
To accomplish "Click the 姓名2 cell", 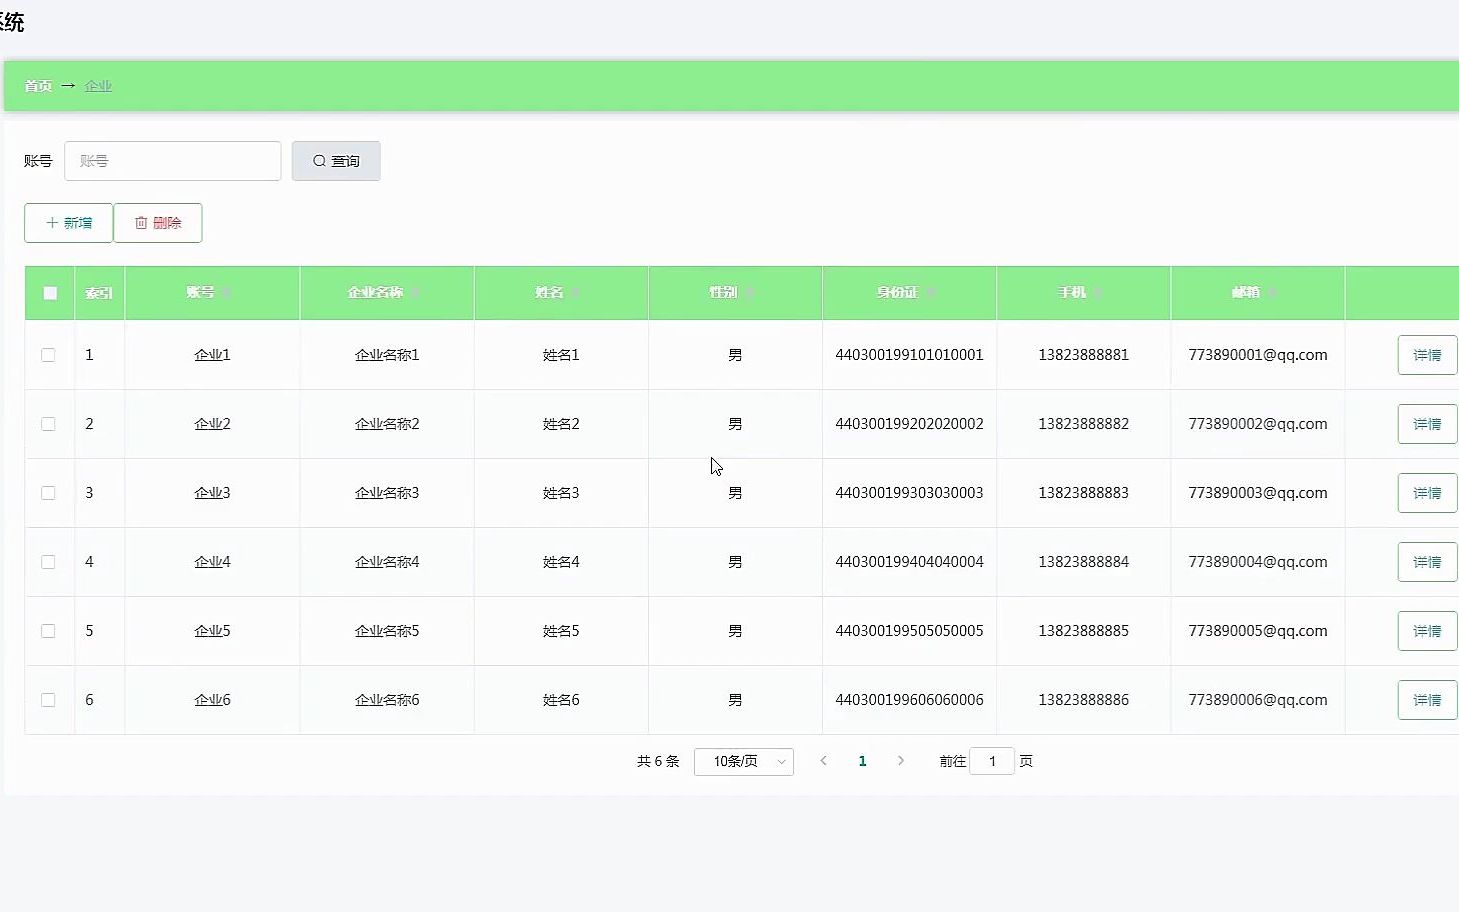I will click(x=561, y=424).
